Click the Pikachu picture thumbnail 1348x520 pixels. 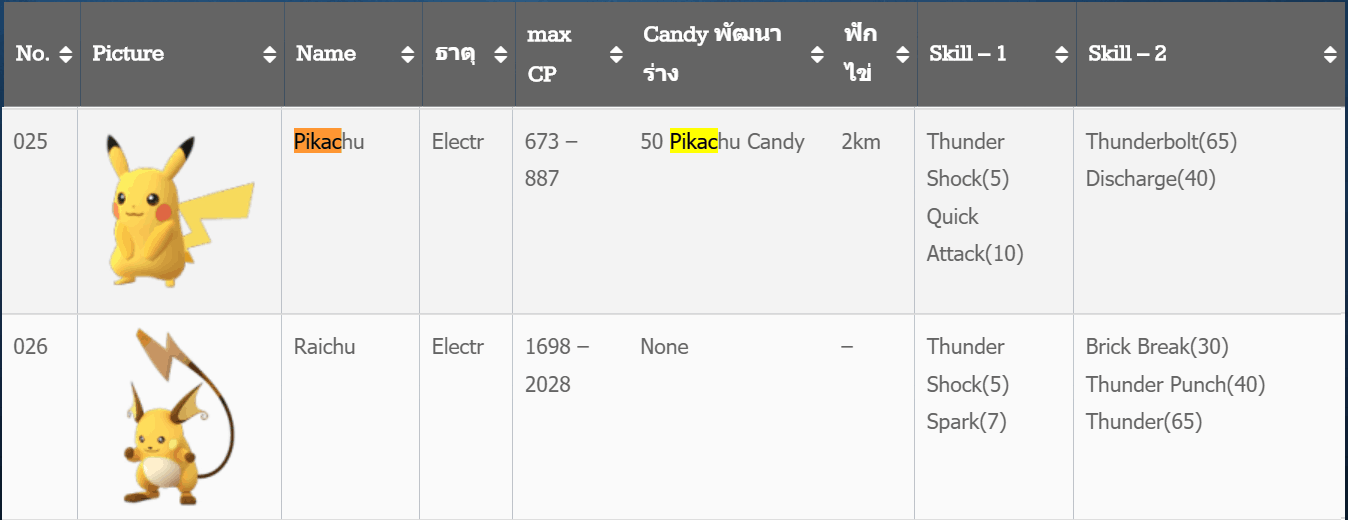pos(175,211)
